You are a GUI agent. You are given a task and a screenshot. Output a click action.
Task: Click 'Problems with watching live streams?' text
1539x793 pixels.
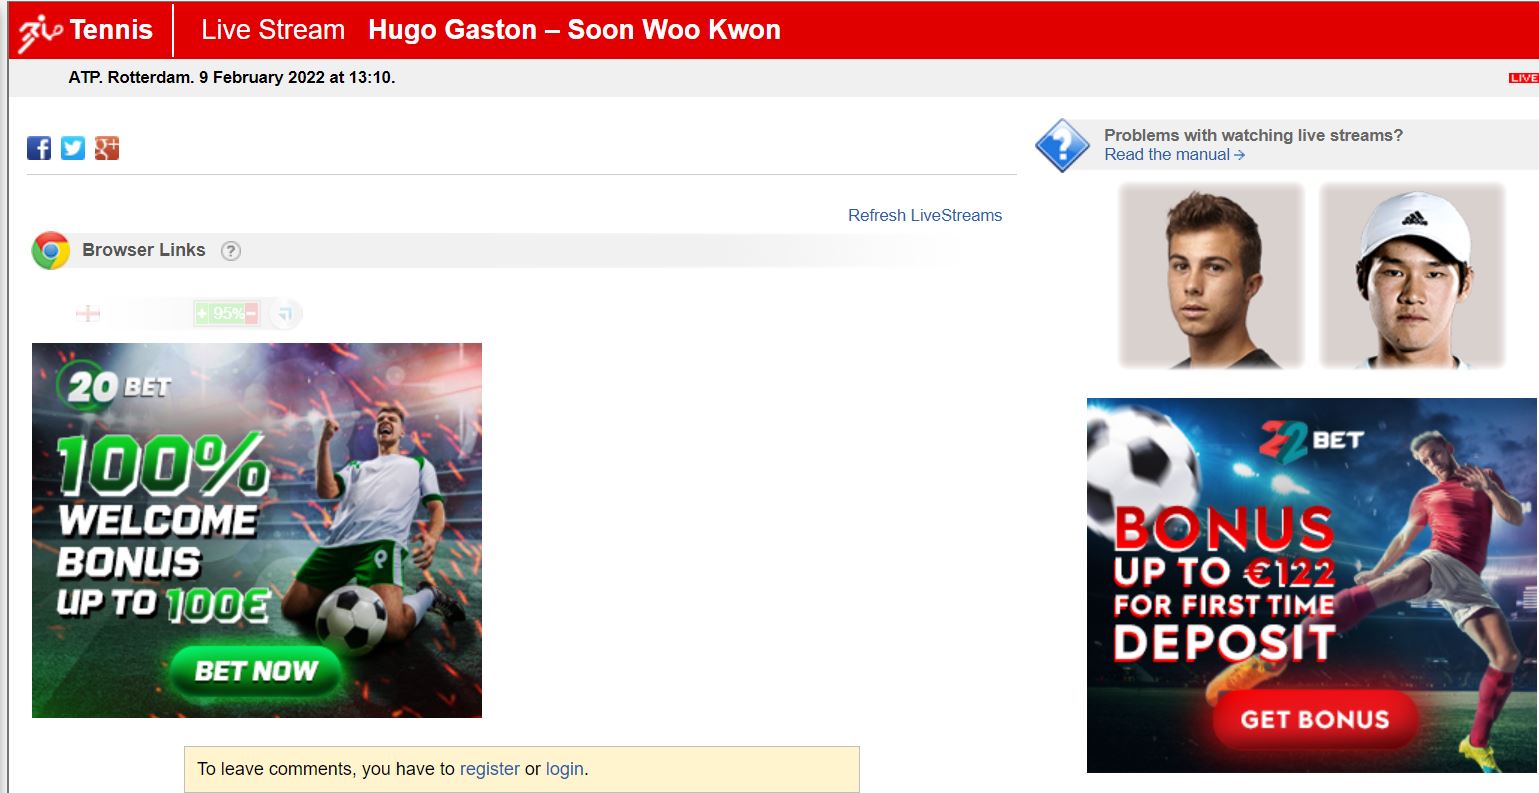click(x=1253, y=135)
